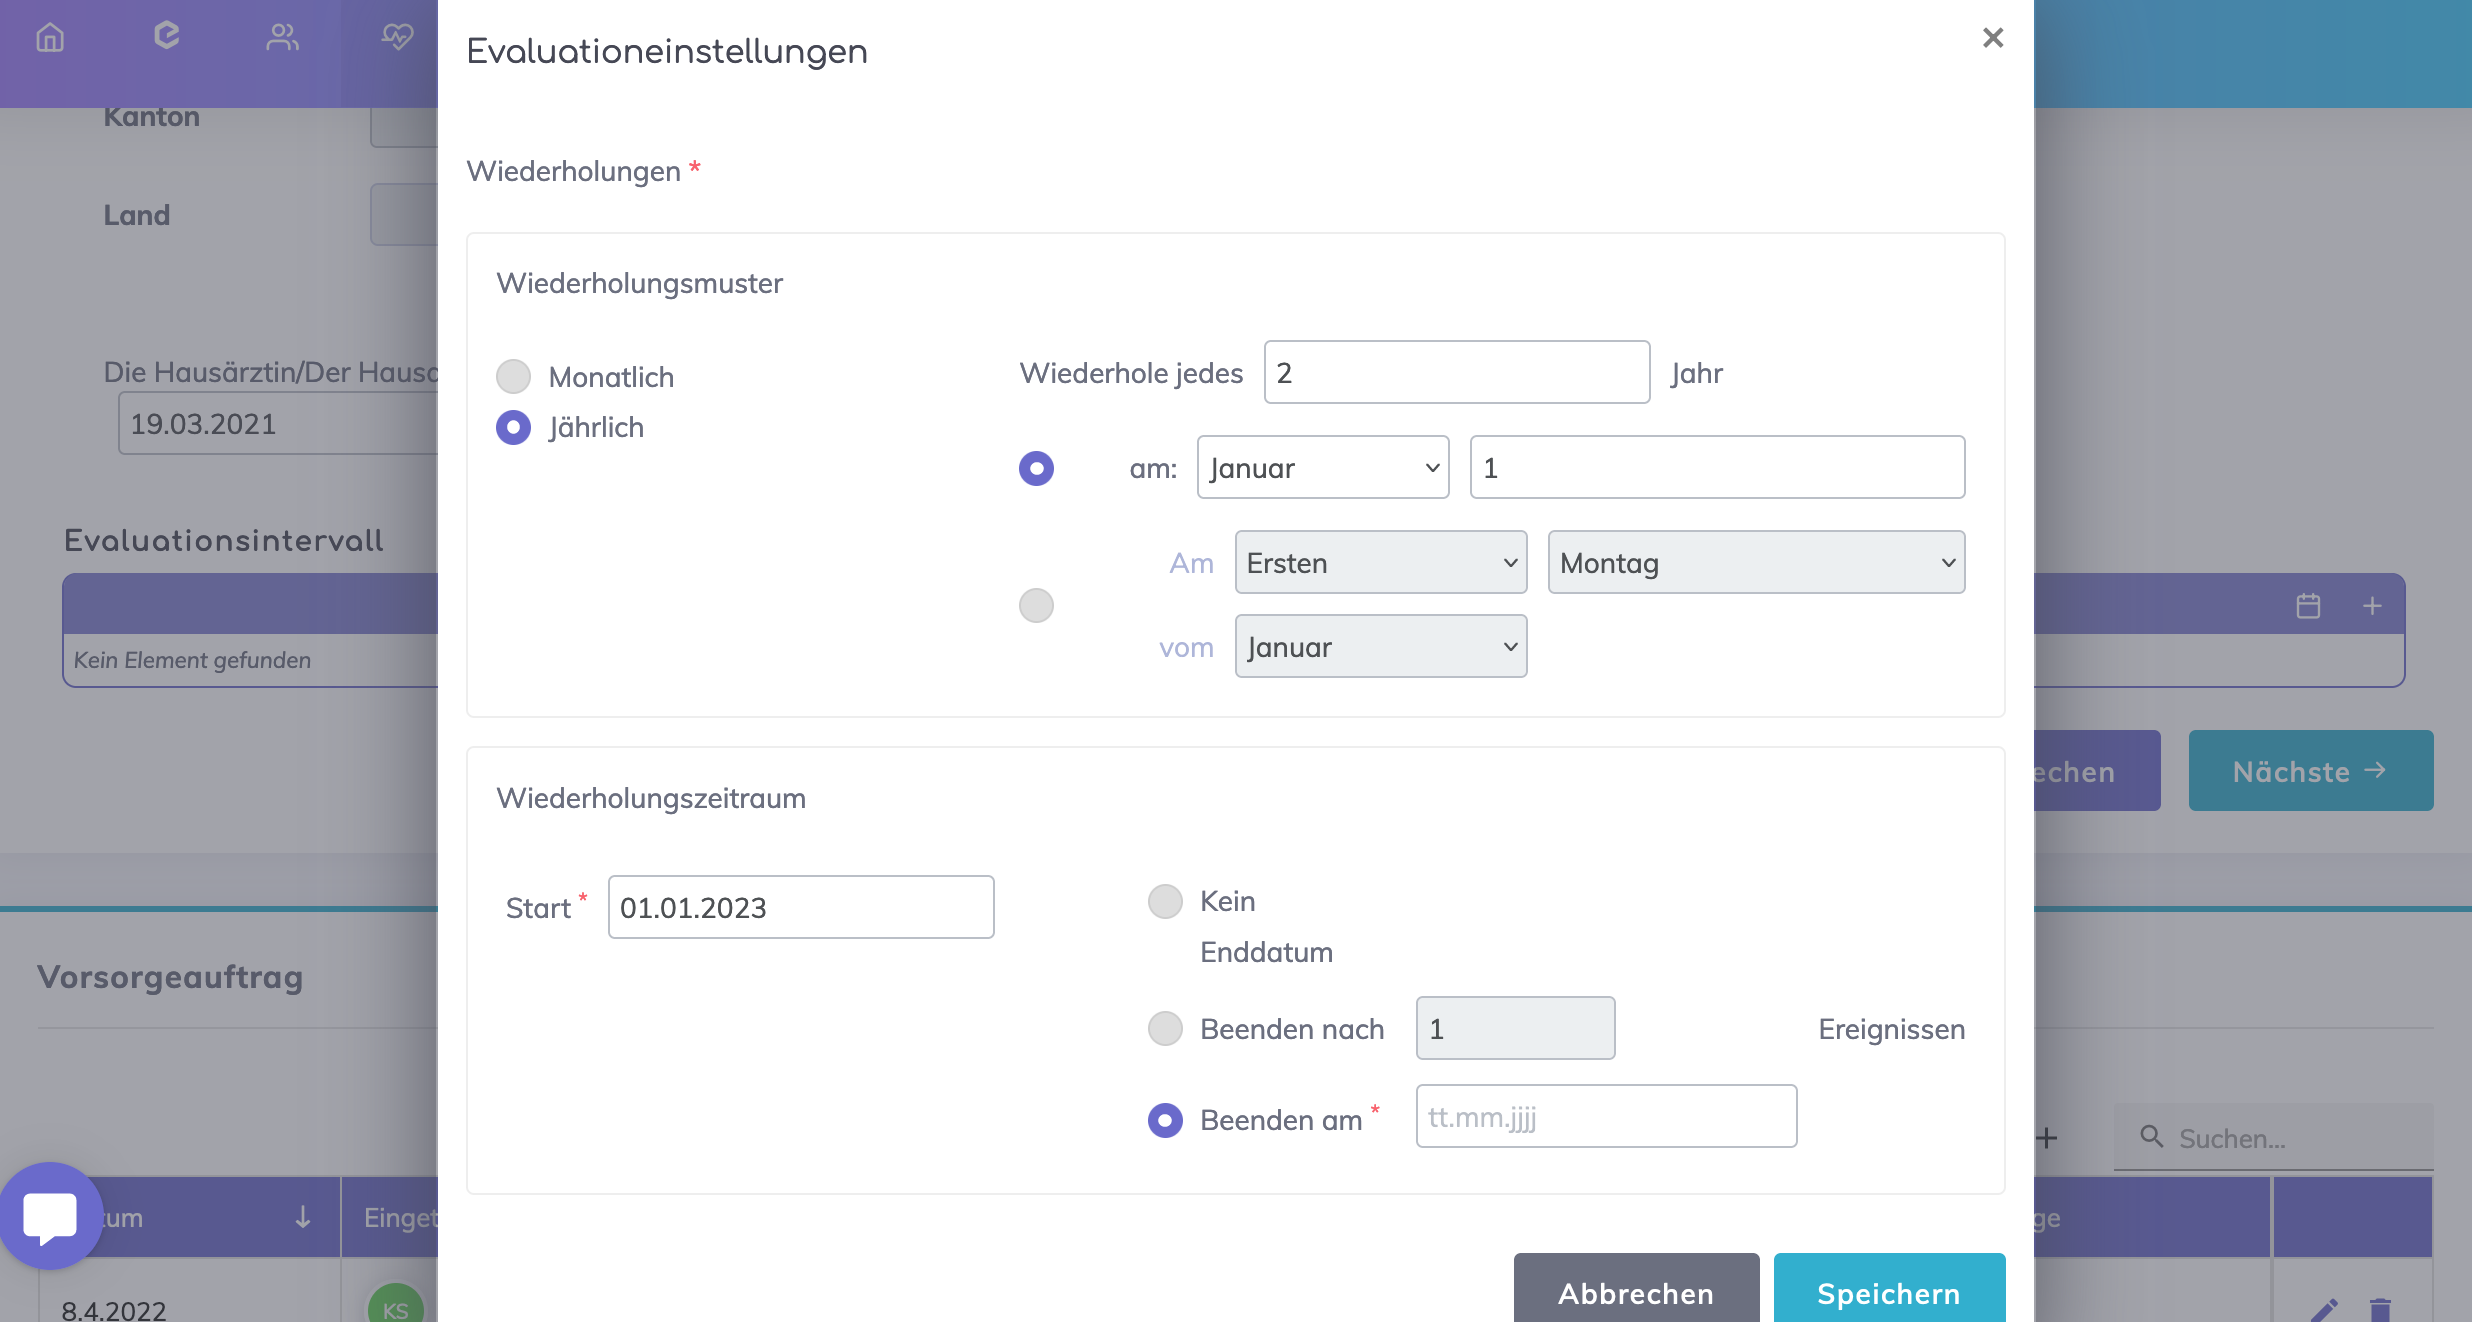This screenshot has width=2472, height=1322.
Task: Click the users icon in top navigation
Action: (x=282, y=37)
